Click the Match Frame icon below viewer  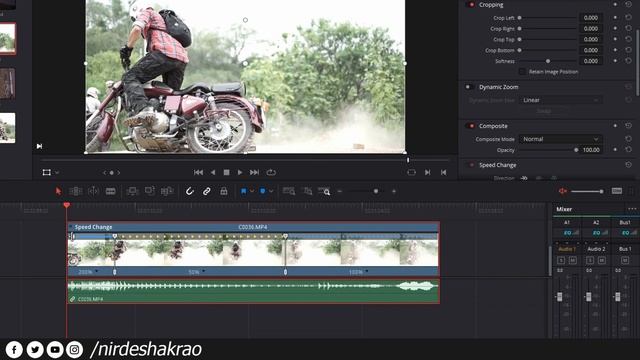411,172
